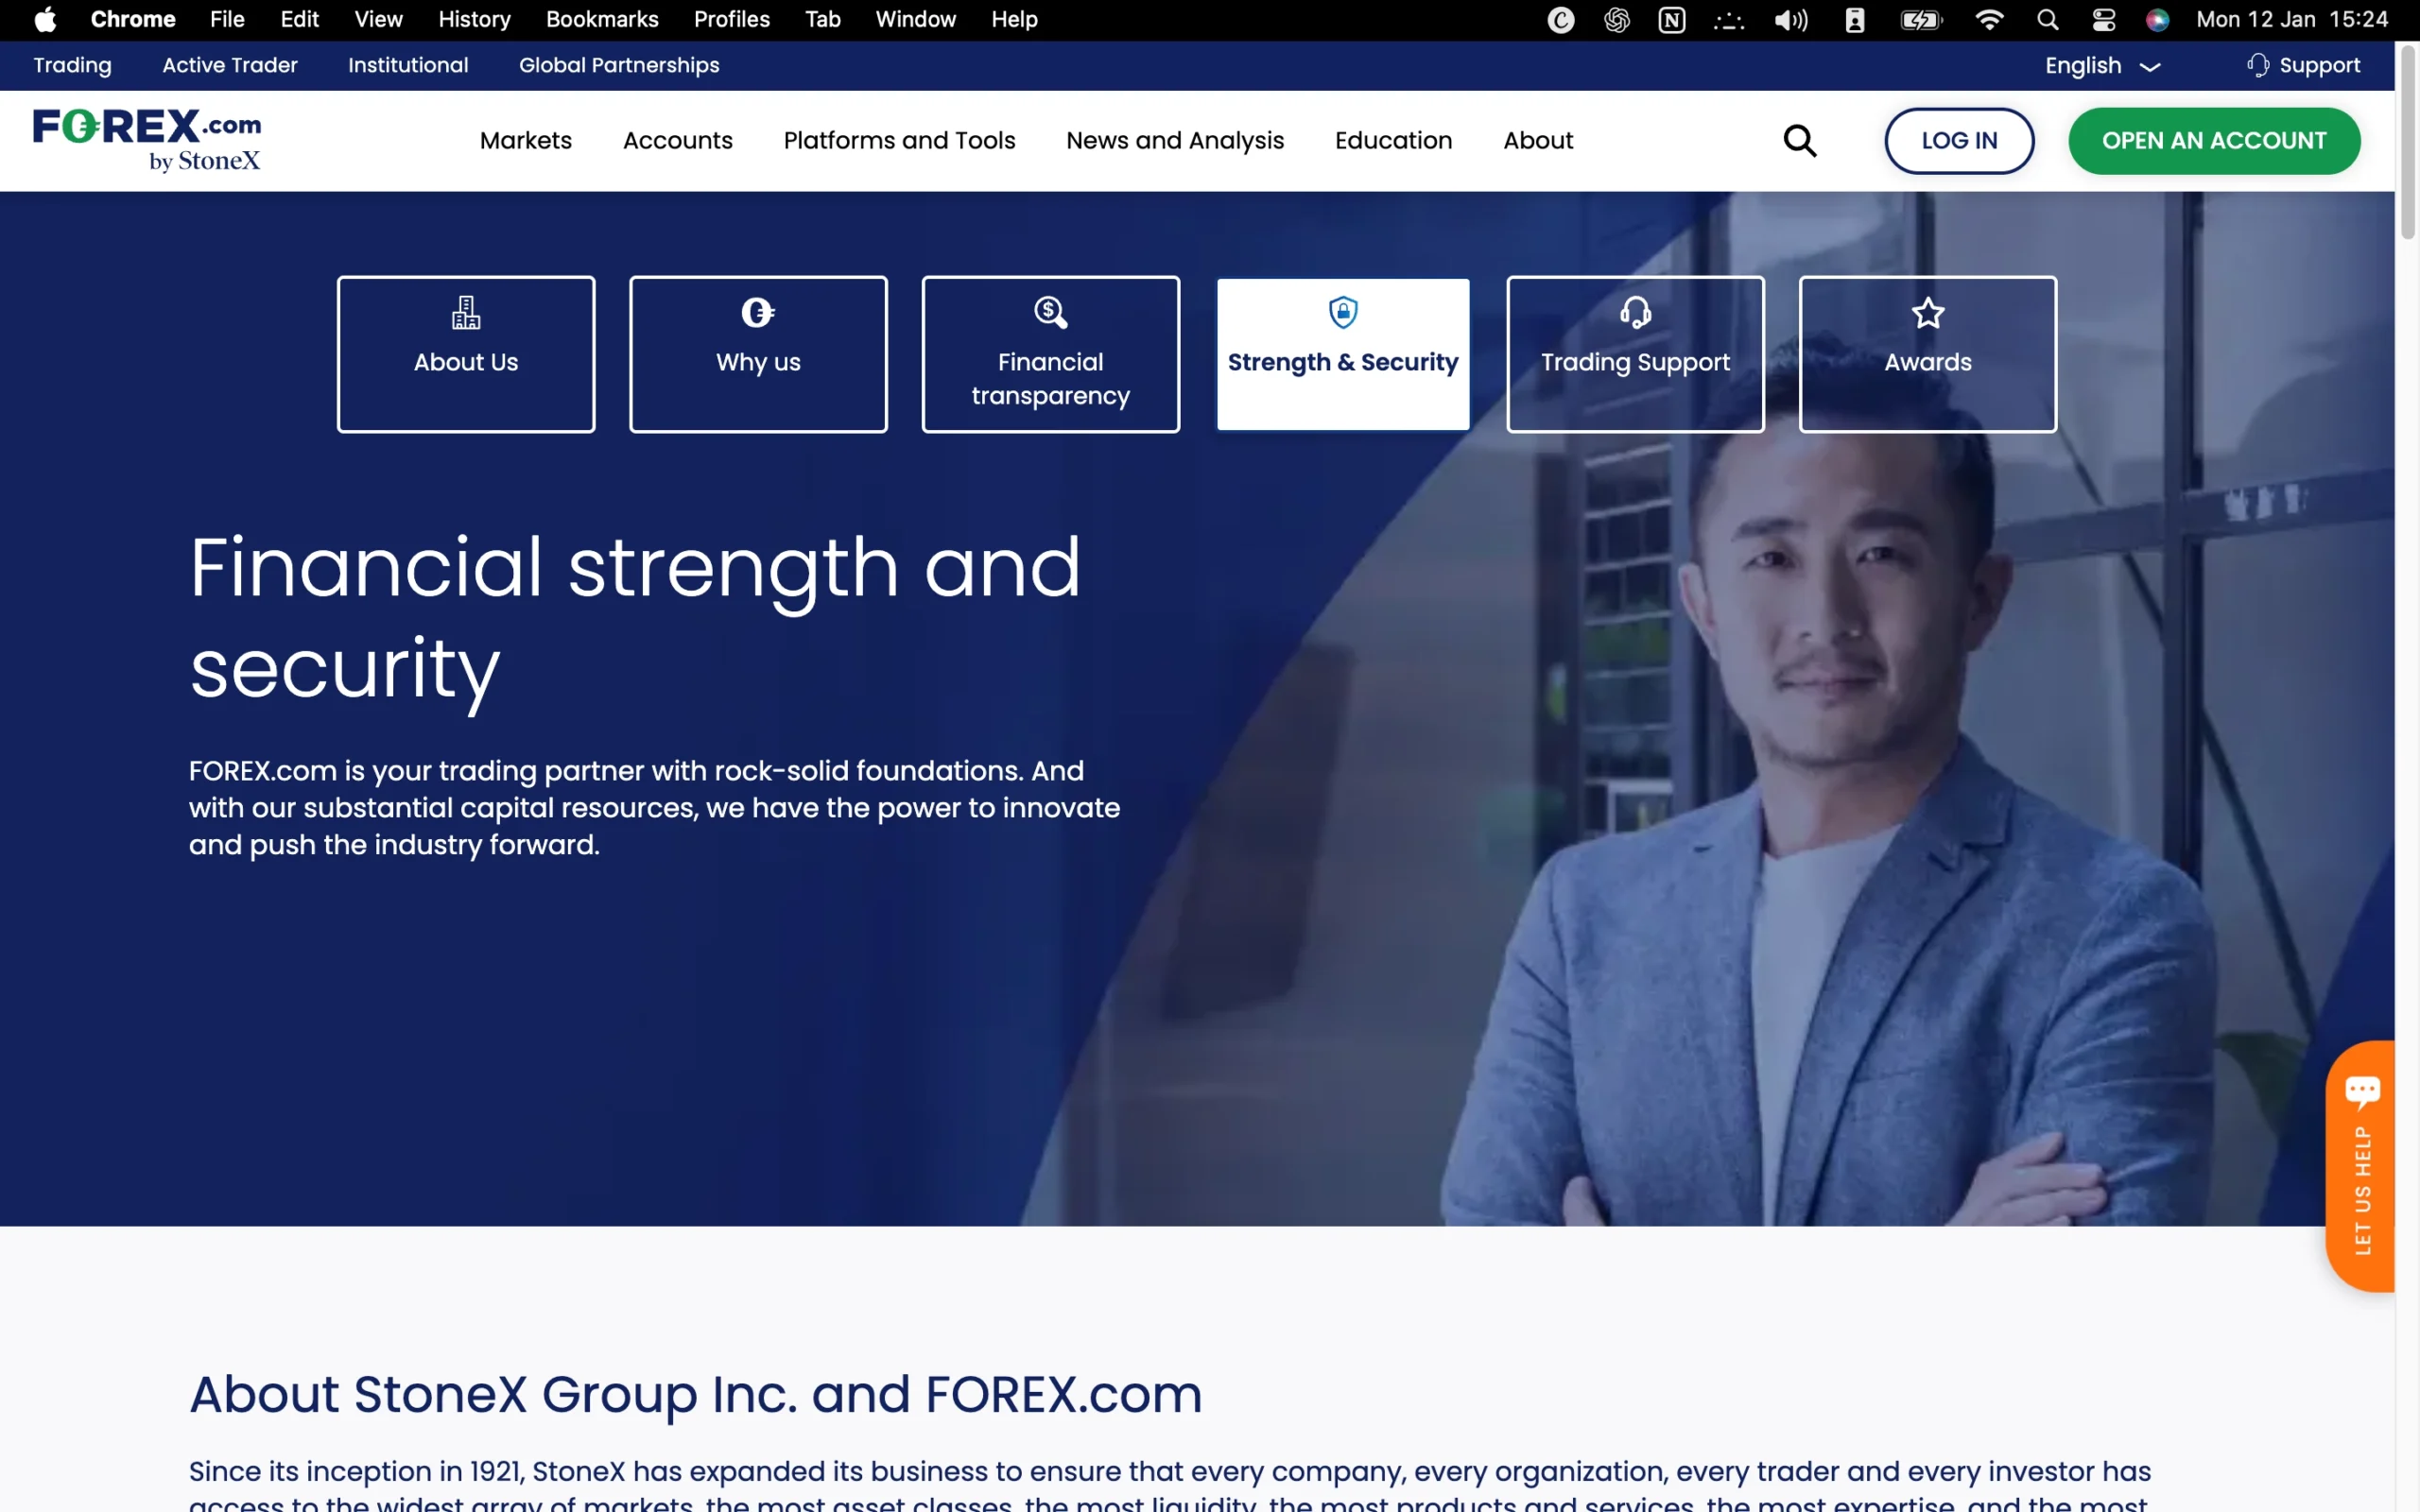The image size is (2420, 1512).
Task: Click the FOREX.com by StoneX logo
Action: point(146,139)
